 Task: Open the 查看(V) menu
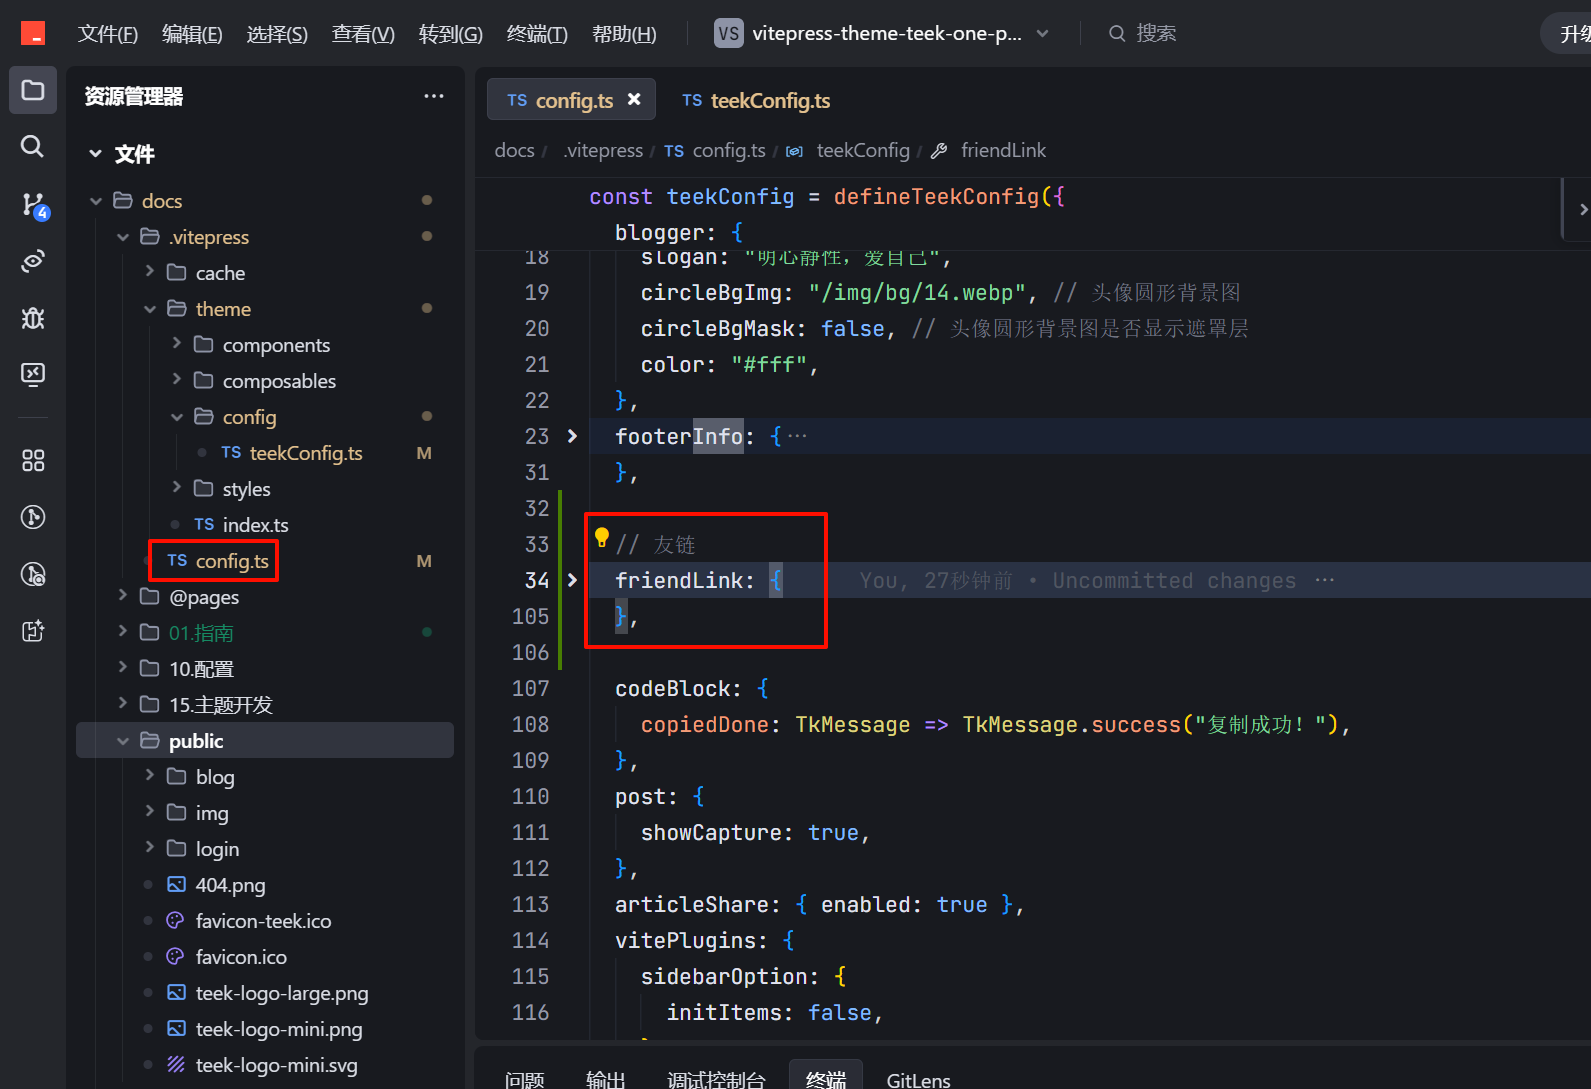pos(363,34)
